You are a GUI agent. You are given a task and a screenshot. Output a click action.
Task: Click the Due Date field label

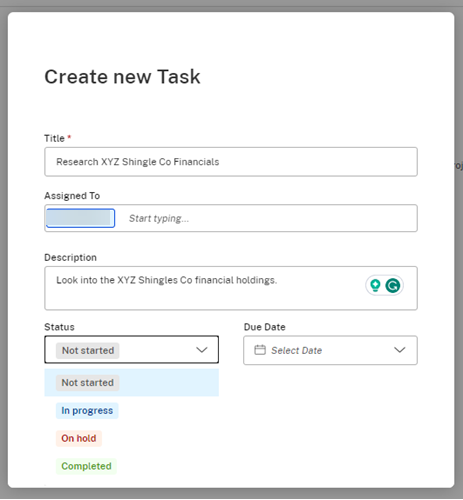pos(265,327)
